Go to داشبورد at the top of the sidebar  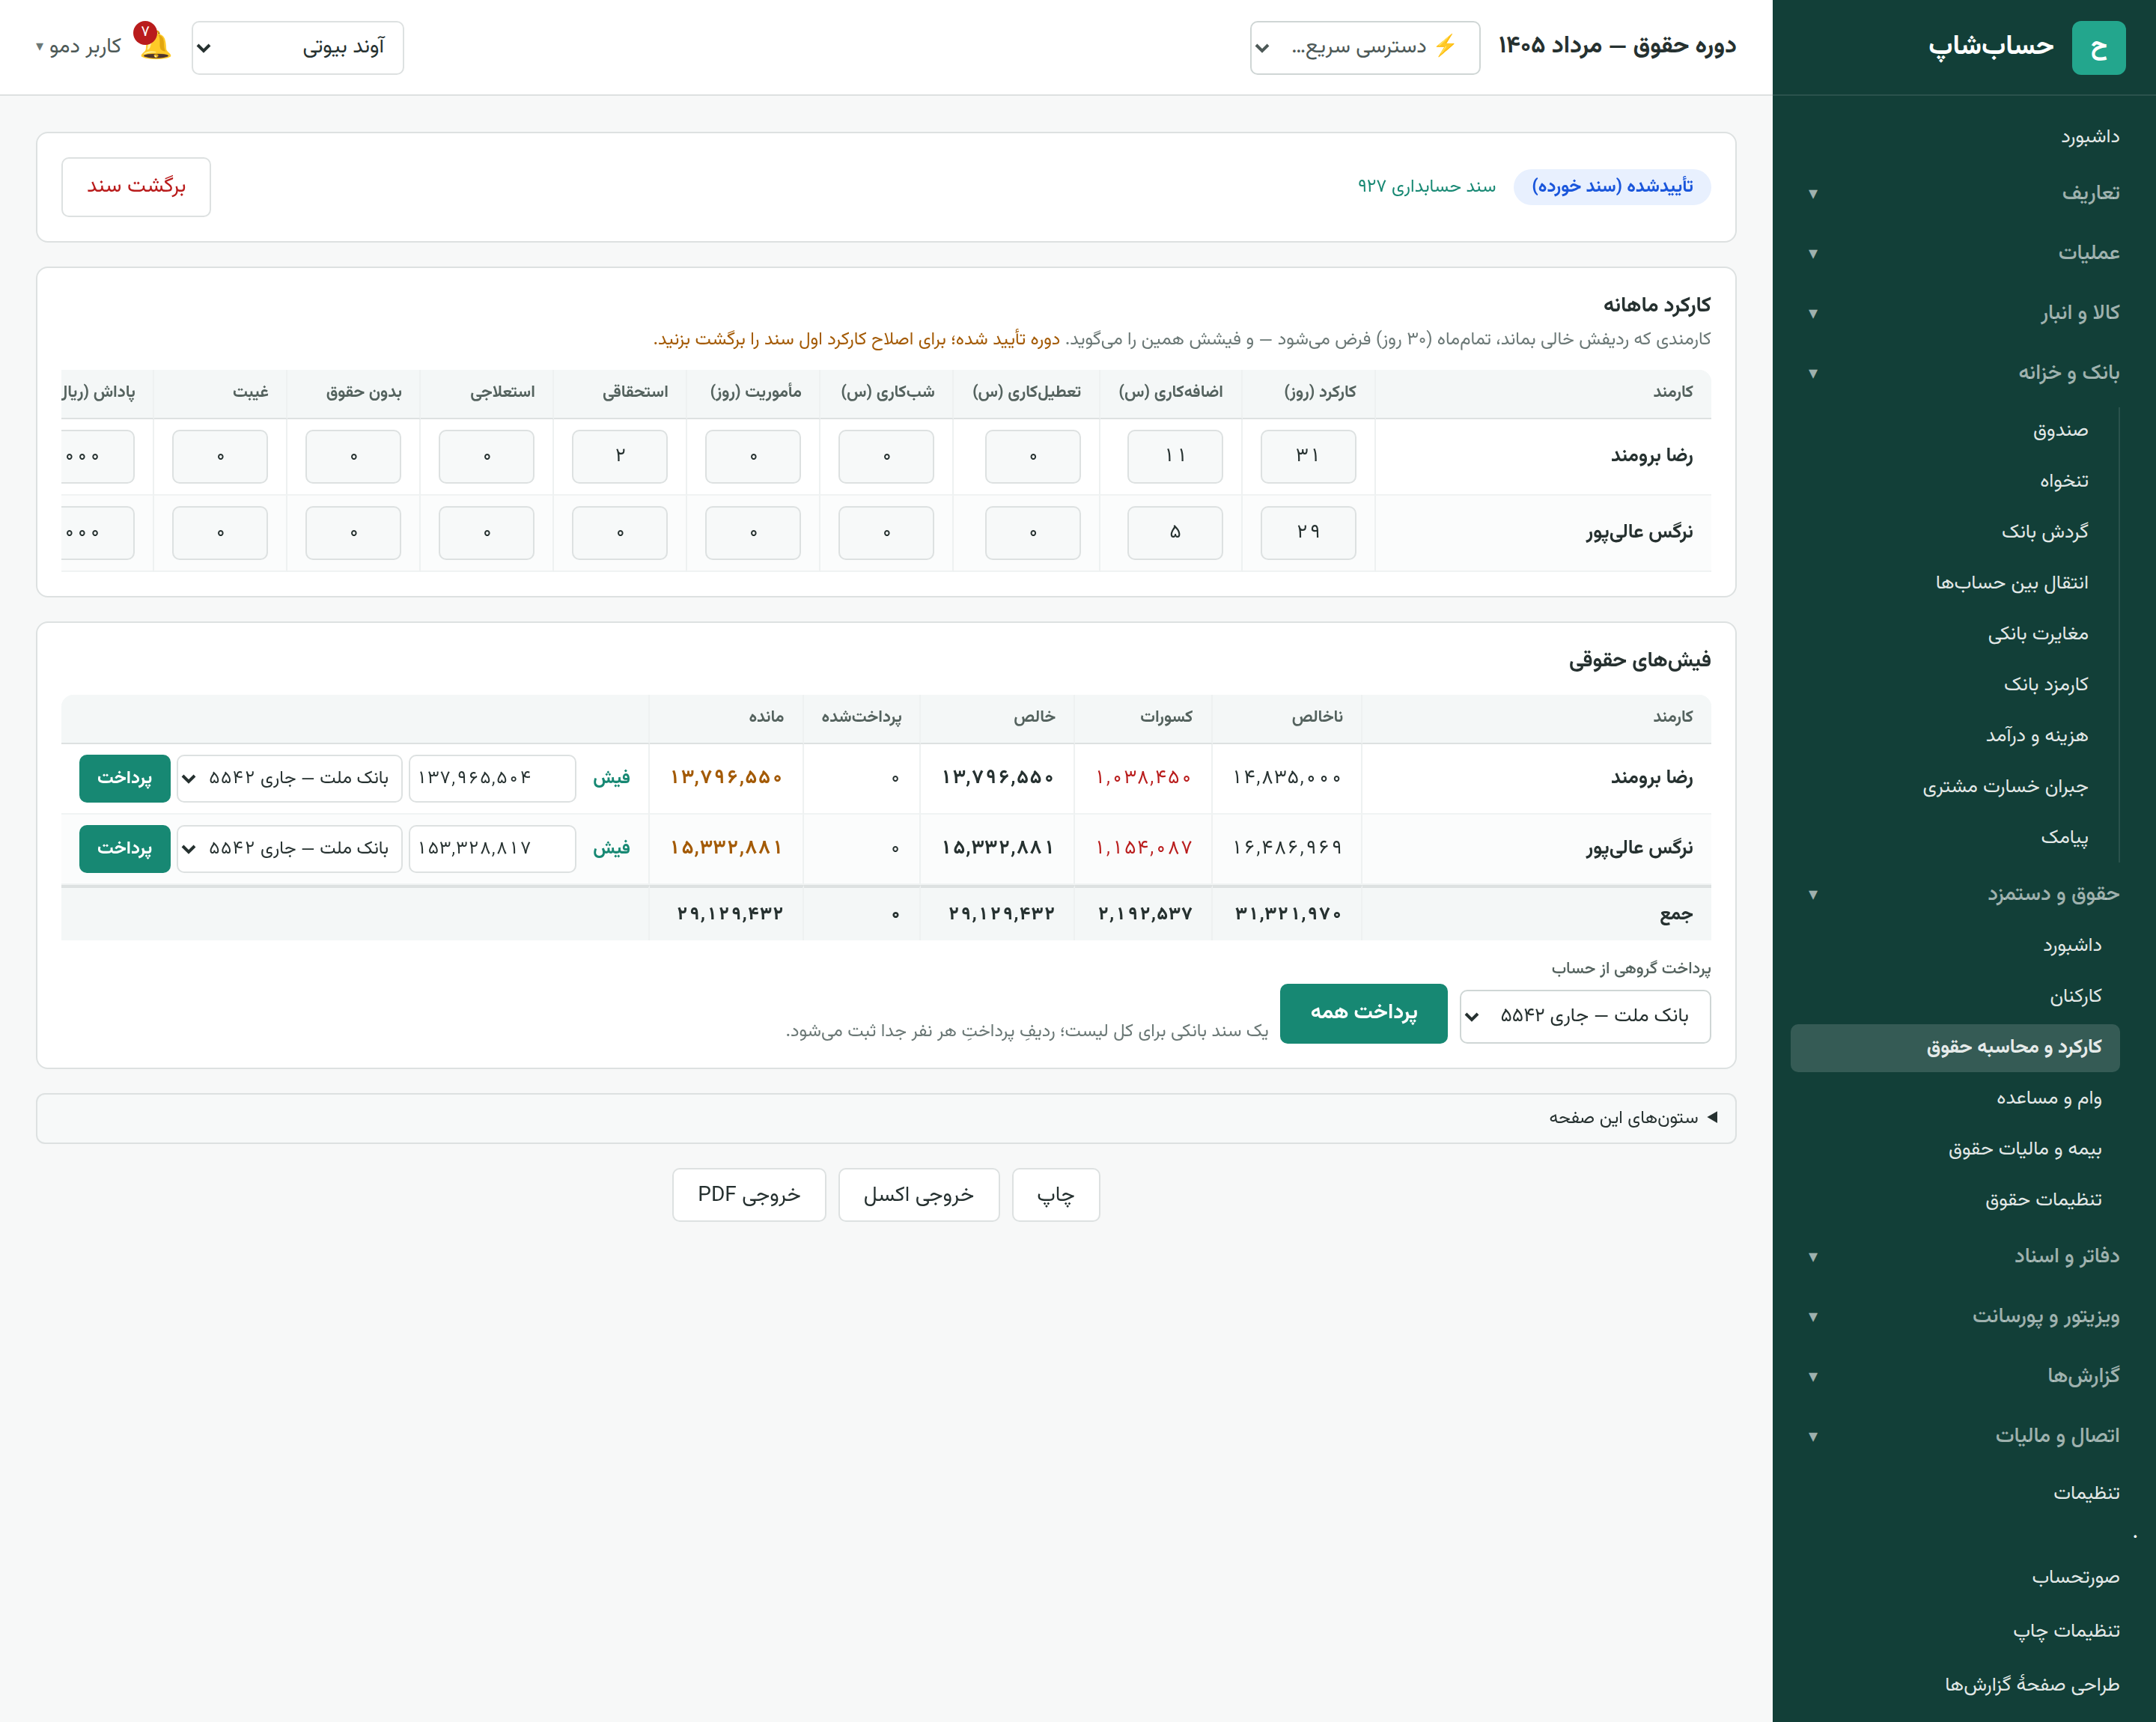[2089, 136]
